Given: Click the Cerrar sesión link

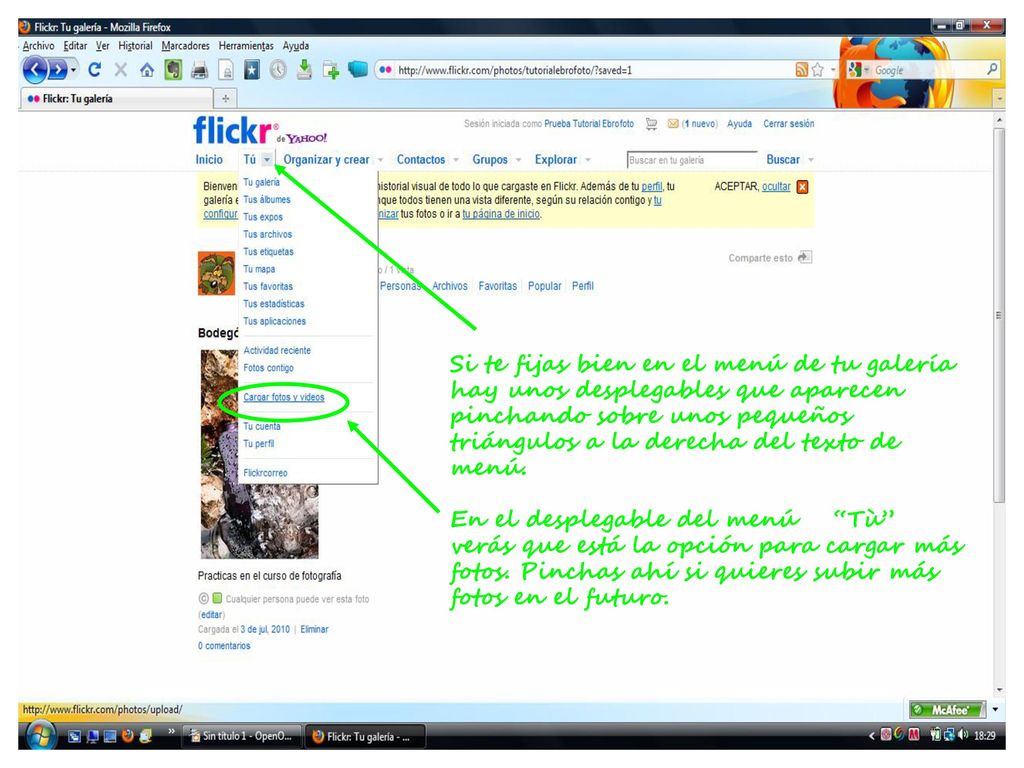Looking at the screenshot, I should click(788, 123).
